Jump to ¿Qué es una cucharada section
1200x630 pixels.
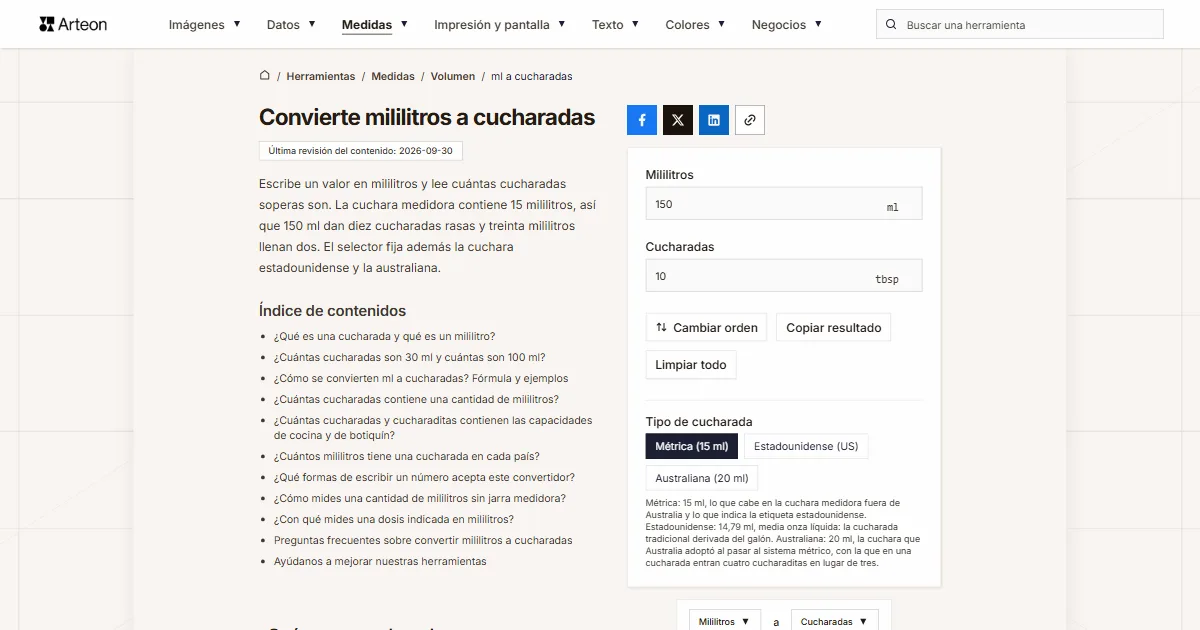(384, 336)
